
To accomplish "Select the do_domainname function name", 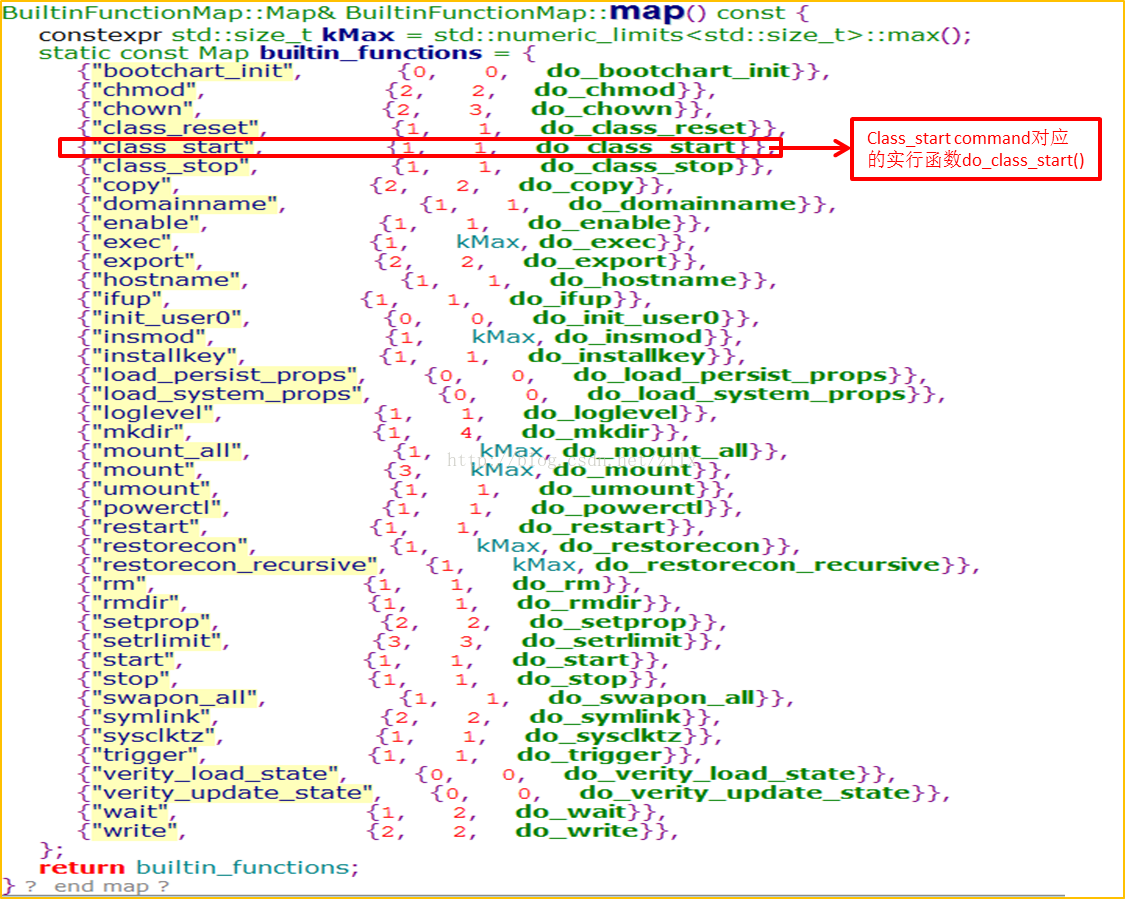I will point(683,204).
